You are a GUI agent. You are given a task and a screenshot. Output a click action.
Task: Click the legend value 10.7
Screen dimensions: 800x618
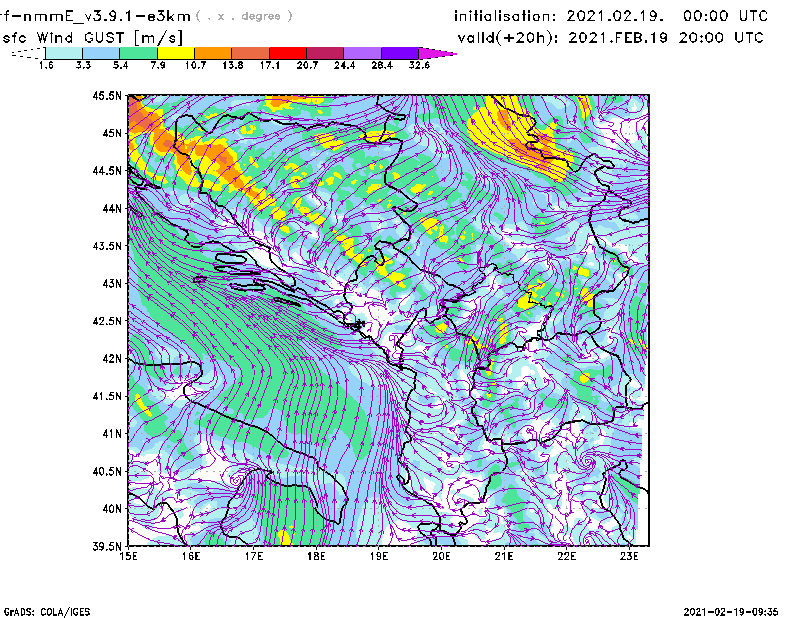195,65
